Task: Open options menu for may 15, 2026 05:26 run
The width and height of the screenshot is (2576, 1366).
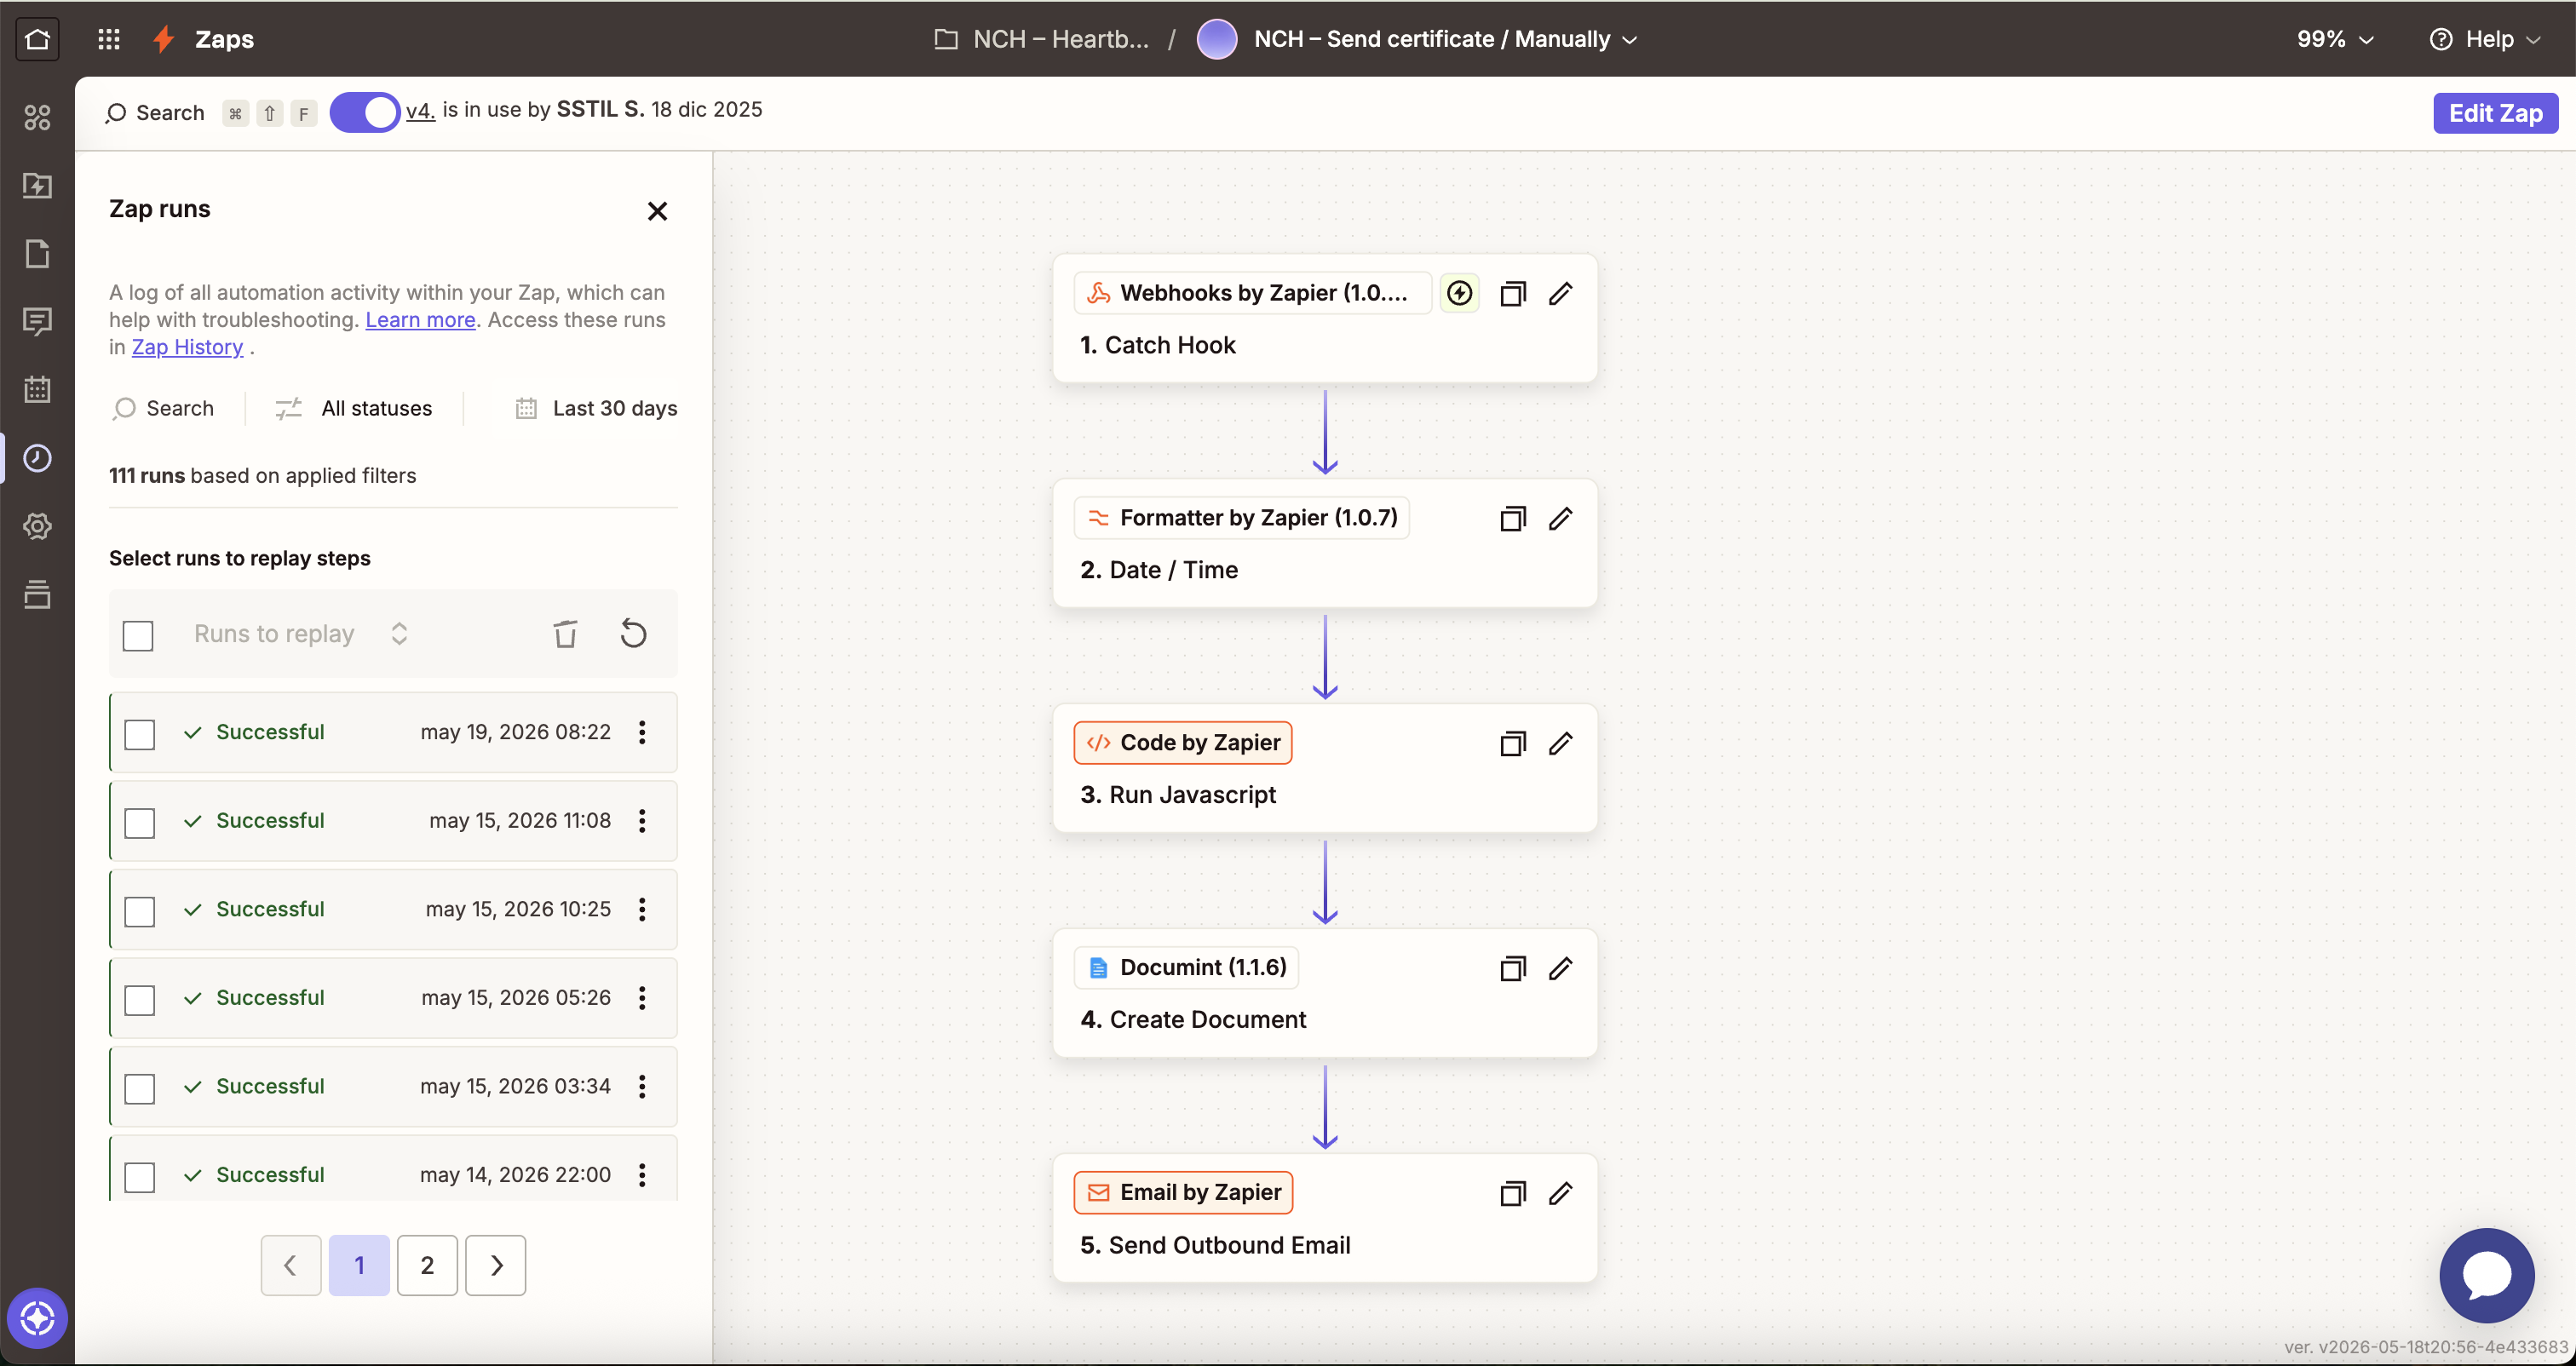Action: click(642, 998)
